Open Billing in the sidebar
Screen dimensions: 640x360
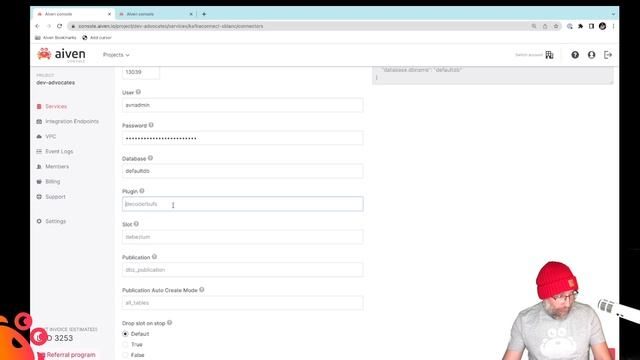coord(53,181)
